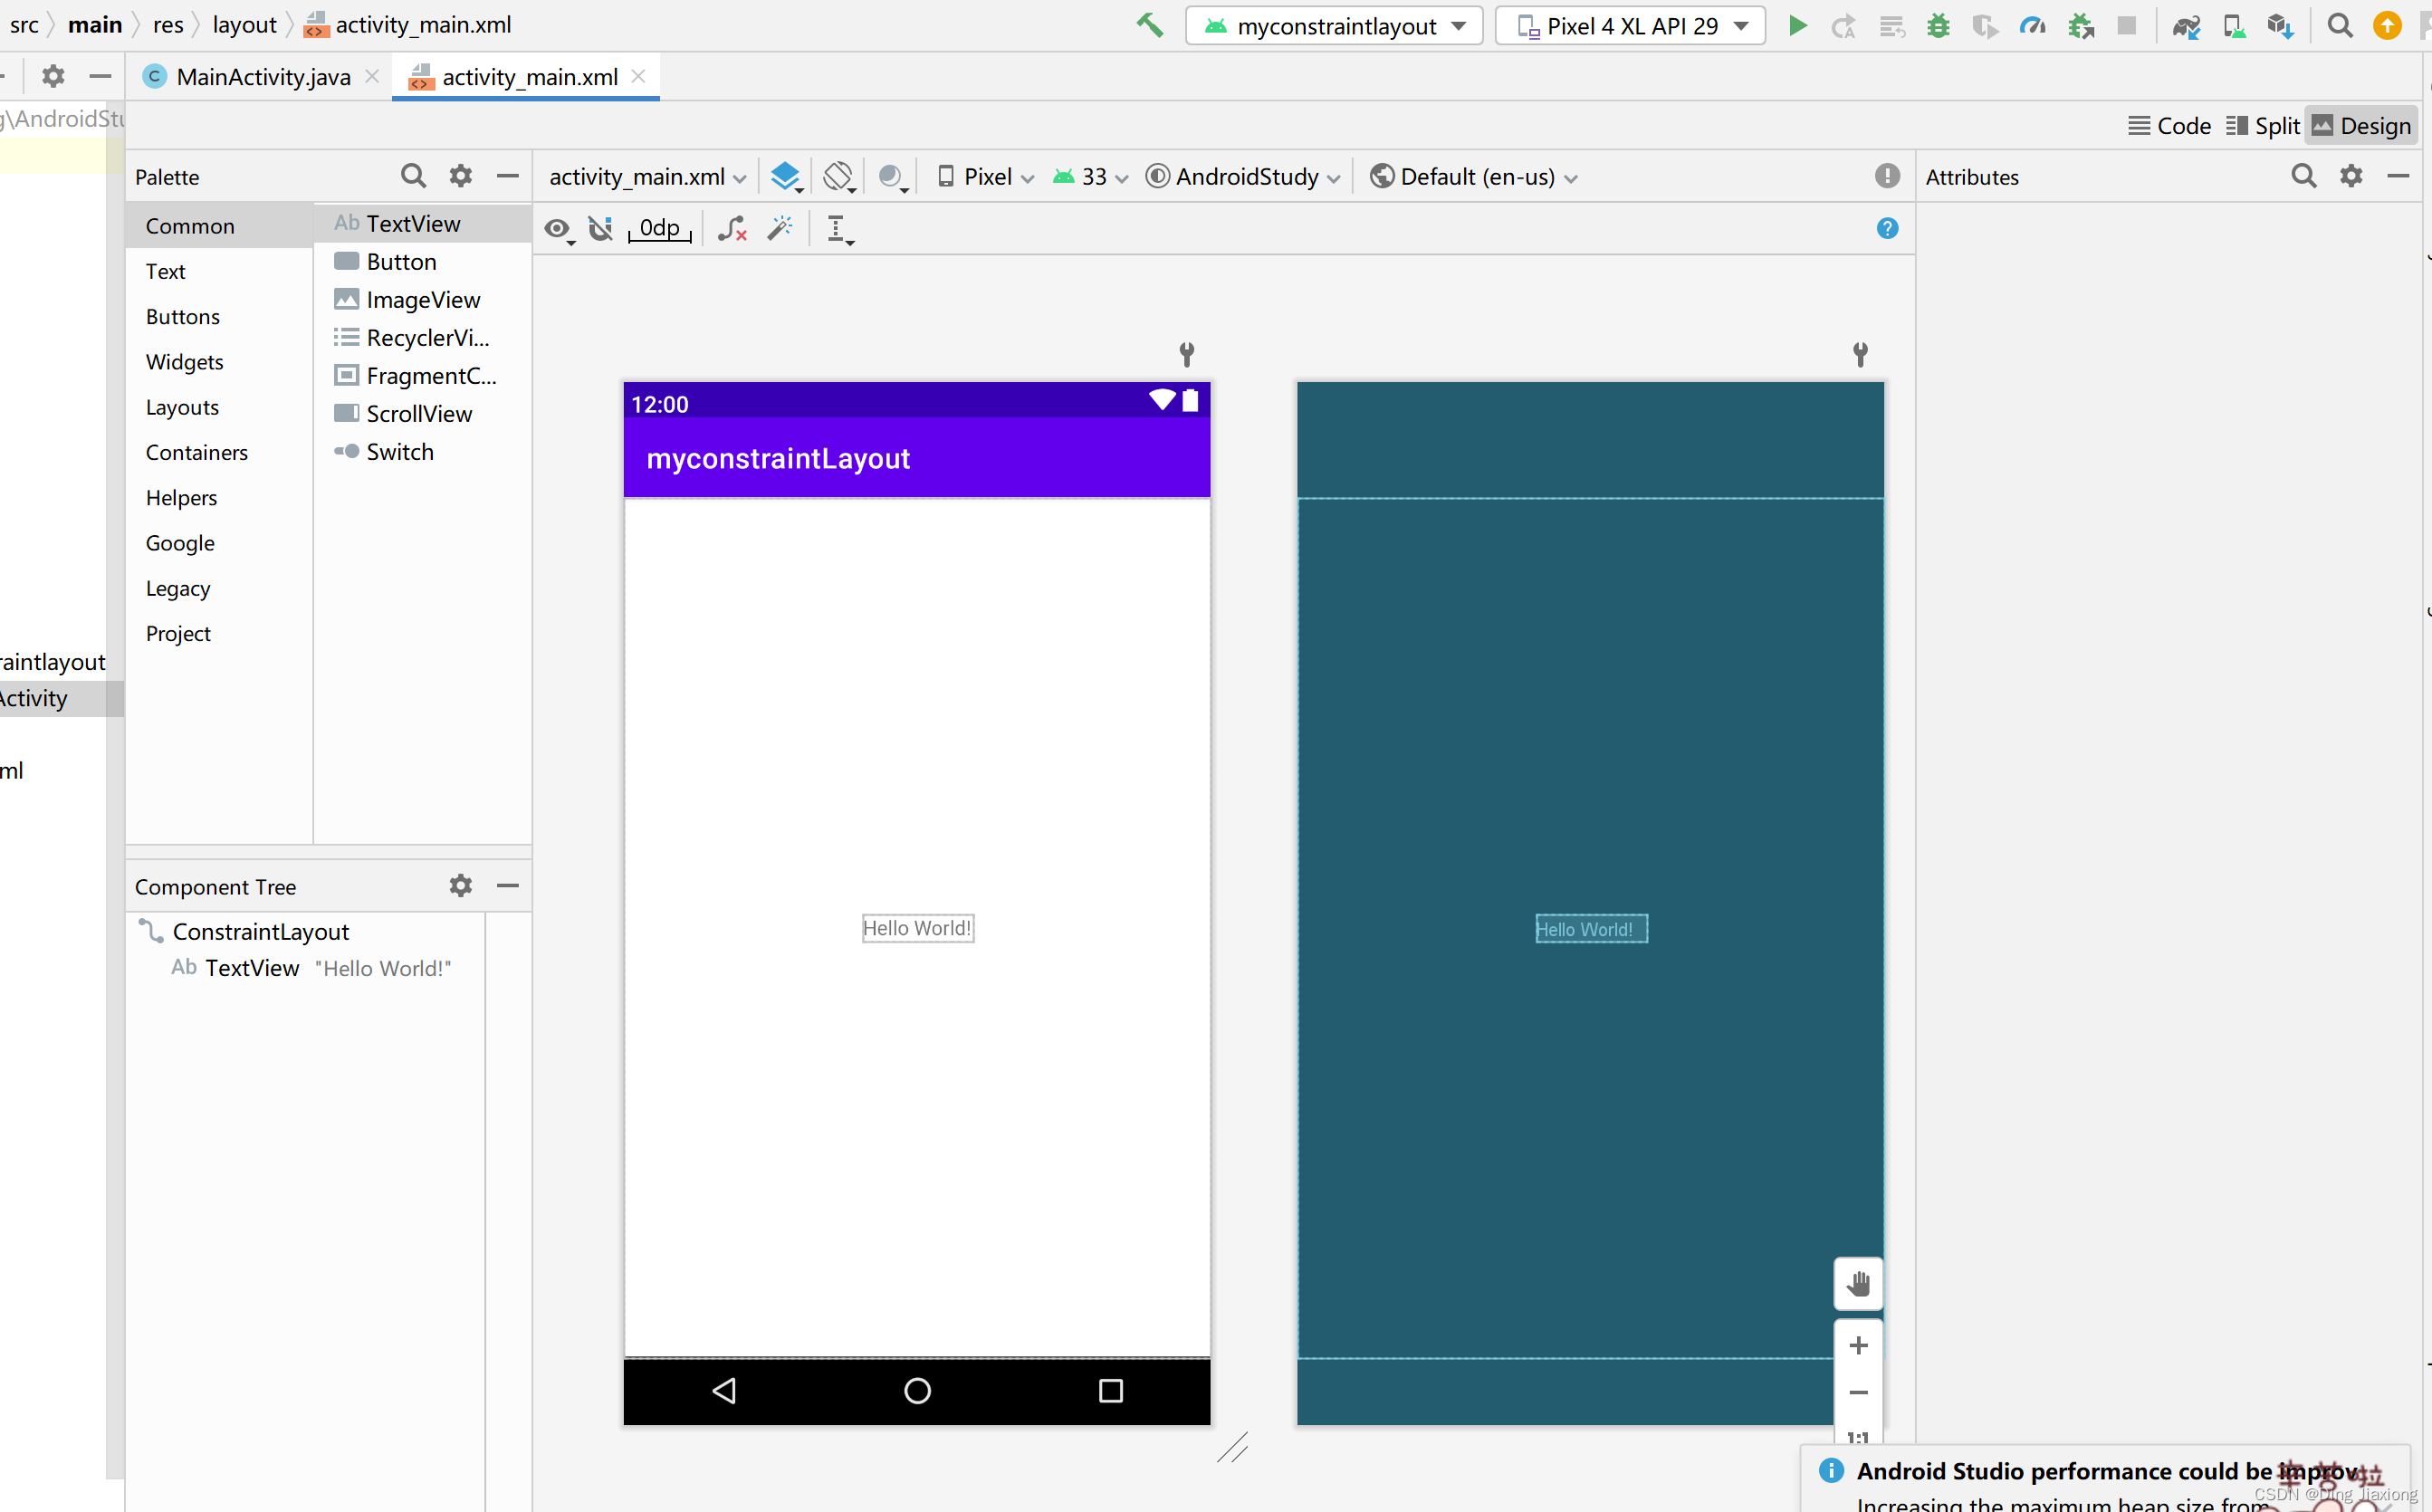Close the MainActivity.java tab
Viewport: 2432px width, 1512px height.
(x=372, y=76)
